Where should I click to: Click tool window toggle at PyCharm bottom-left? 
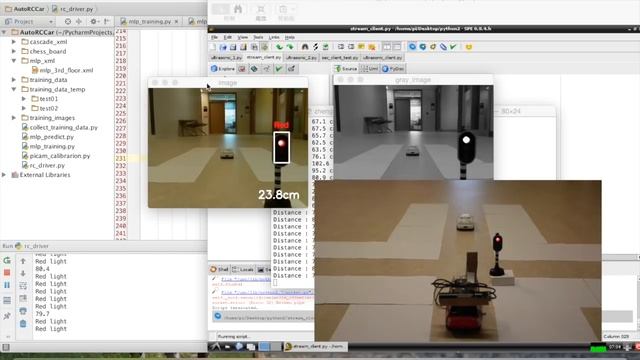[6, 347]
